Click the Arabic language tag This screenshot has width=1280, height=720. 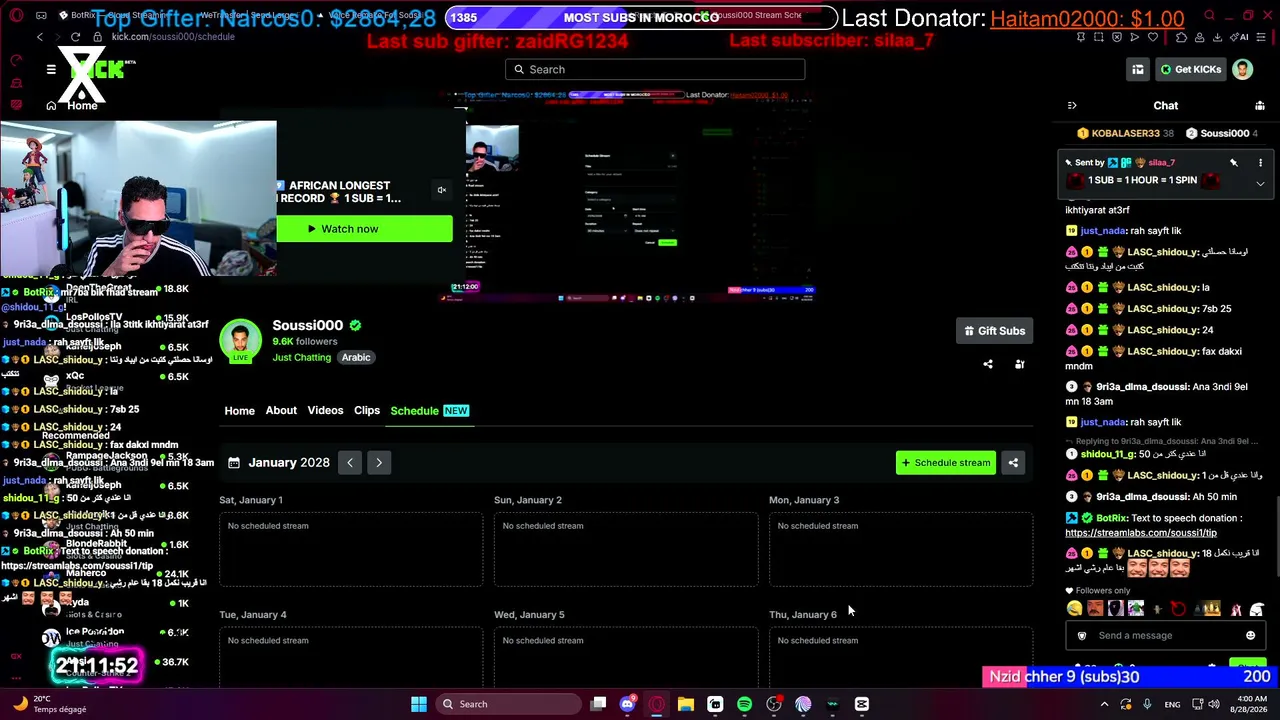(x=356, y=357)
